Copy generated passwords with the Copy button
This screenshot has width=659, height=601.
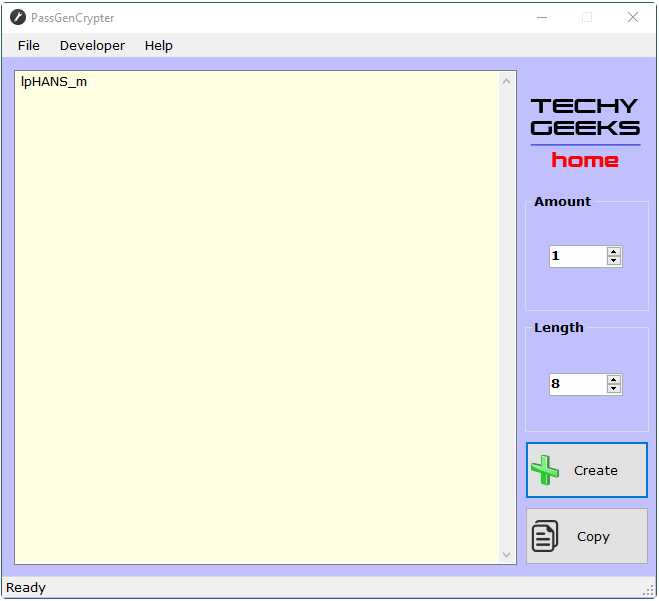pyautogui.click(x=587, y=536)
